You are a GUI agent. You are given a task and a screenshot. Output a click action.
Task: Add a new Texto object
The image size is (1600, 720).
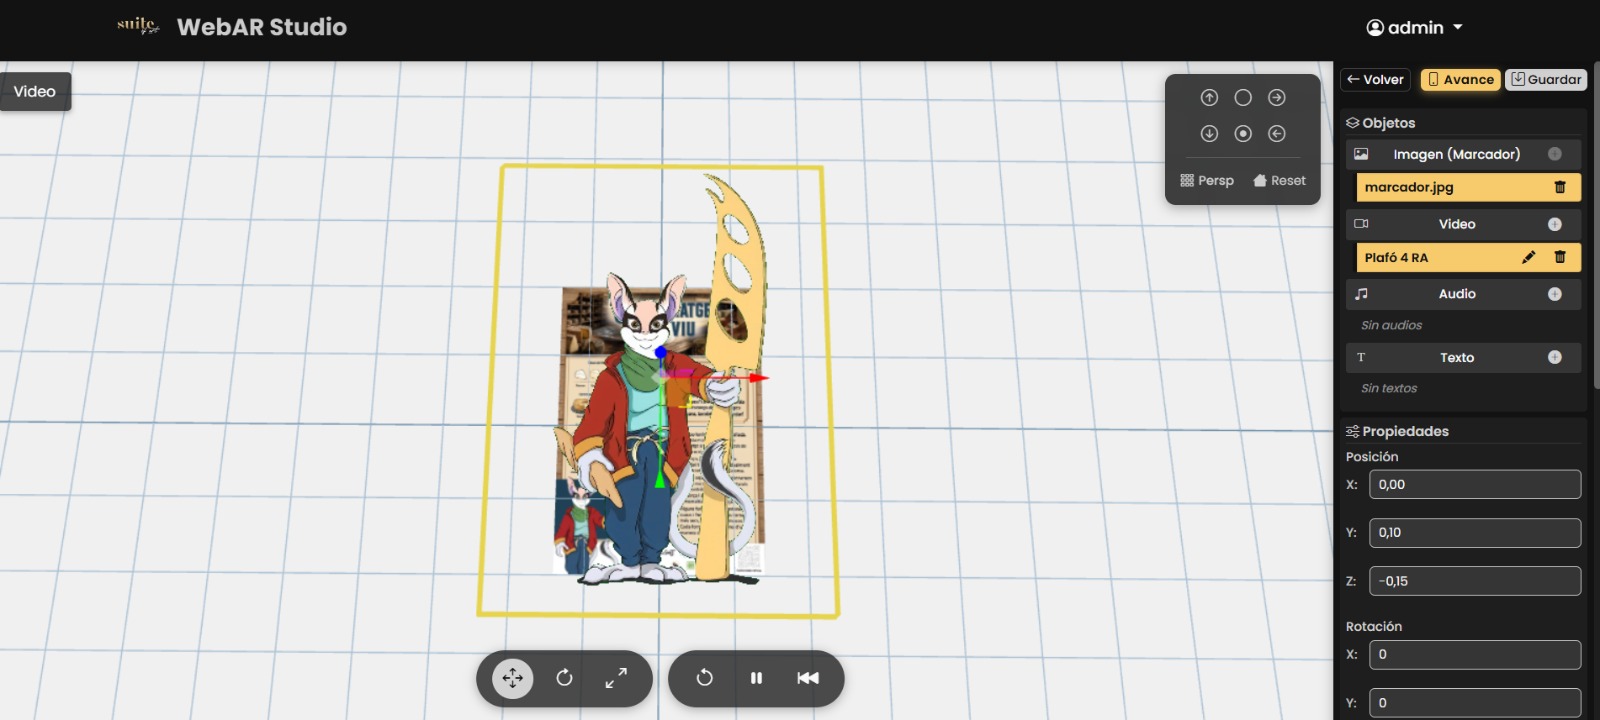(1555, 357)
